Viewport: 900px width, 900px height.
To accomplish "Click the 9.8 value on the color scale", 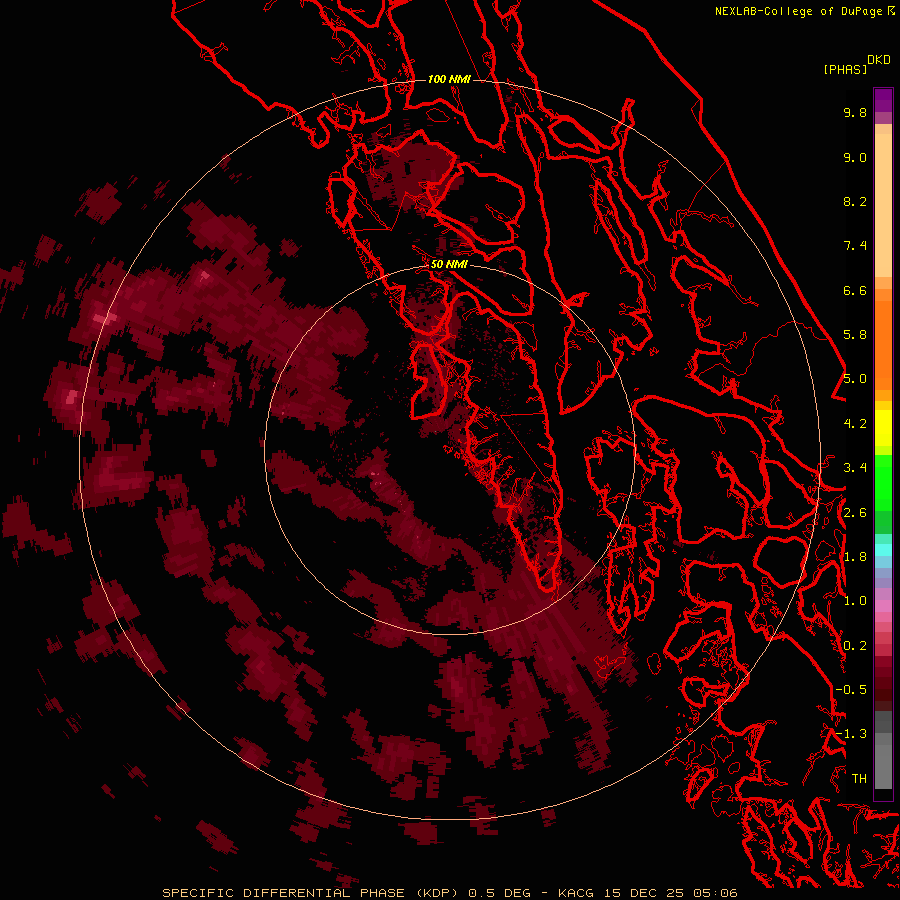I will pos(855,112).
